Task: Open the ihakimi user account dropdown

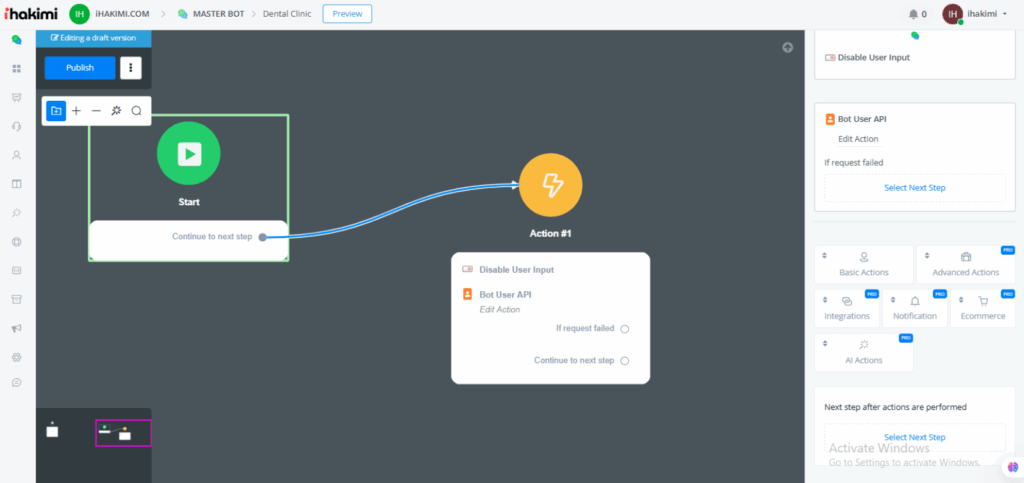Action: click(976, 14)
